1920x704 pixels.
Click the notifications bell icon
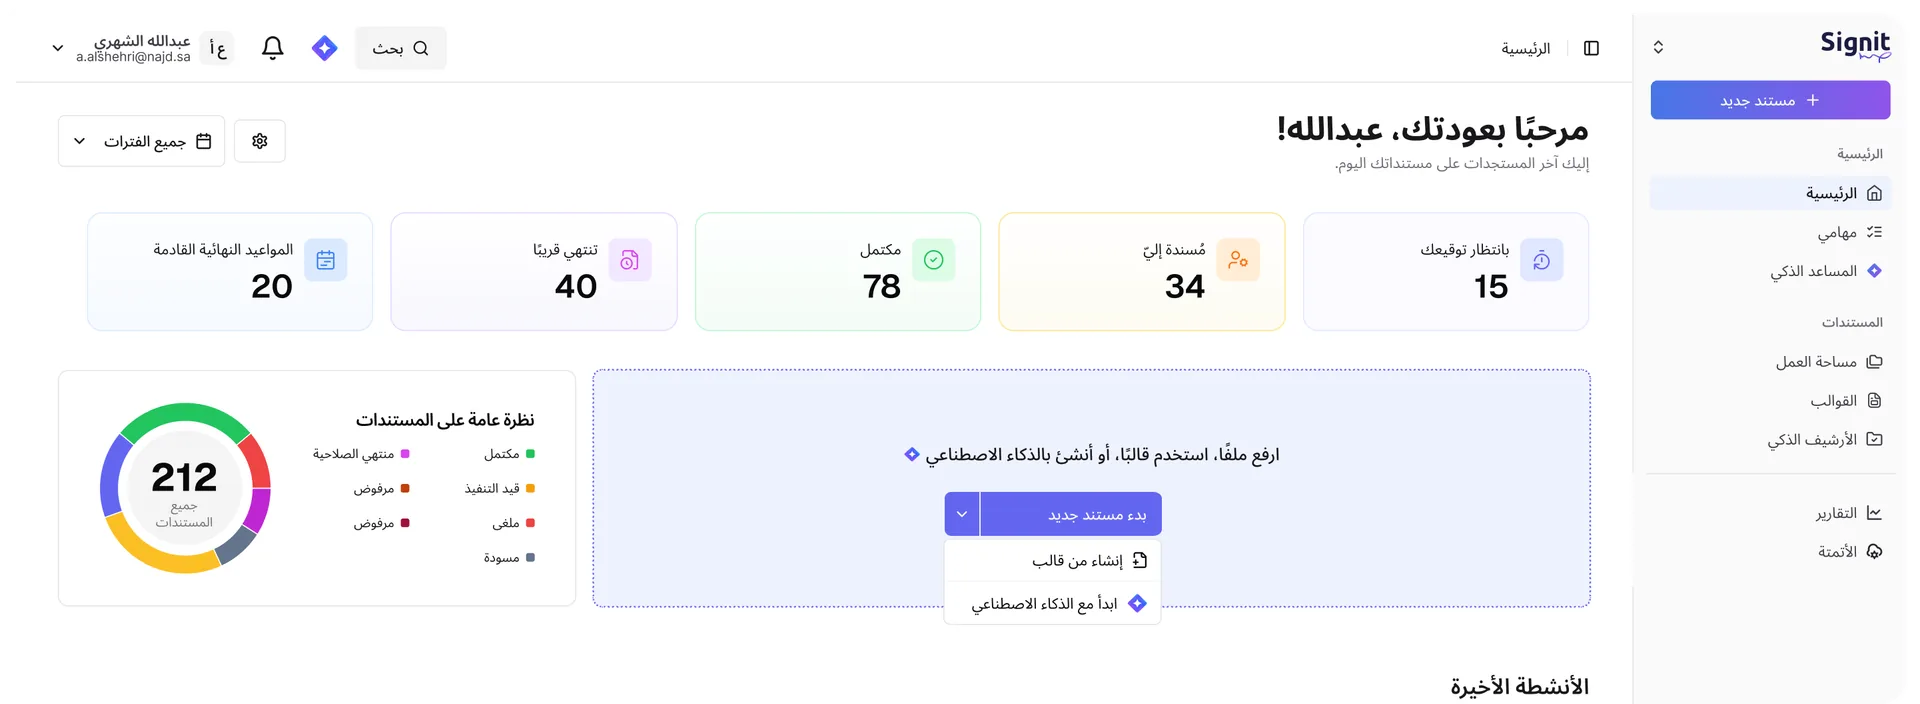(271, 47)
